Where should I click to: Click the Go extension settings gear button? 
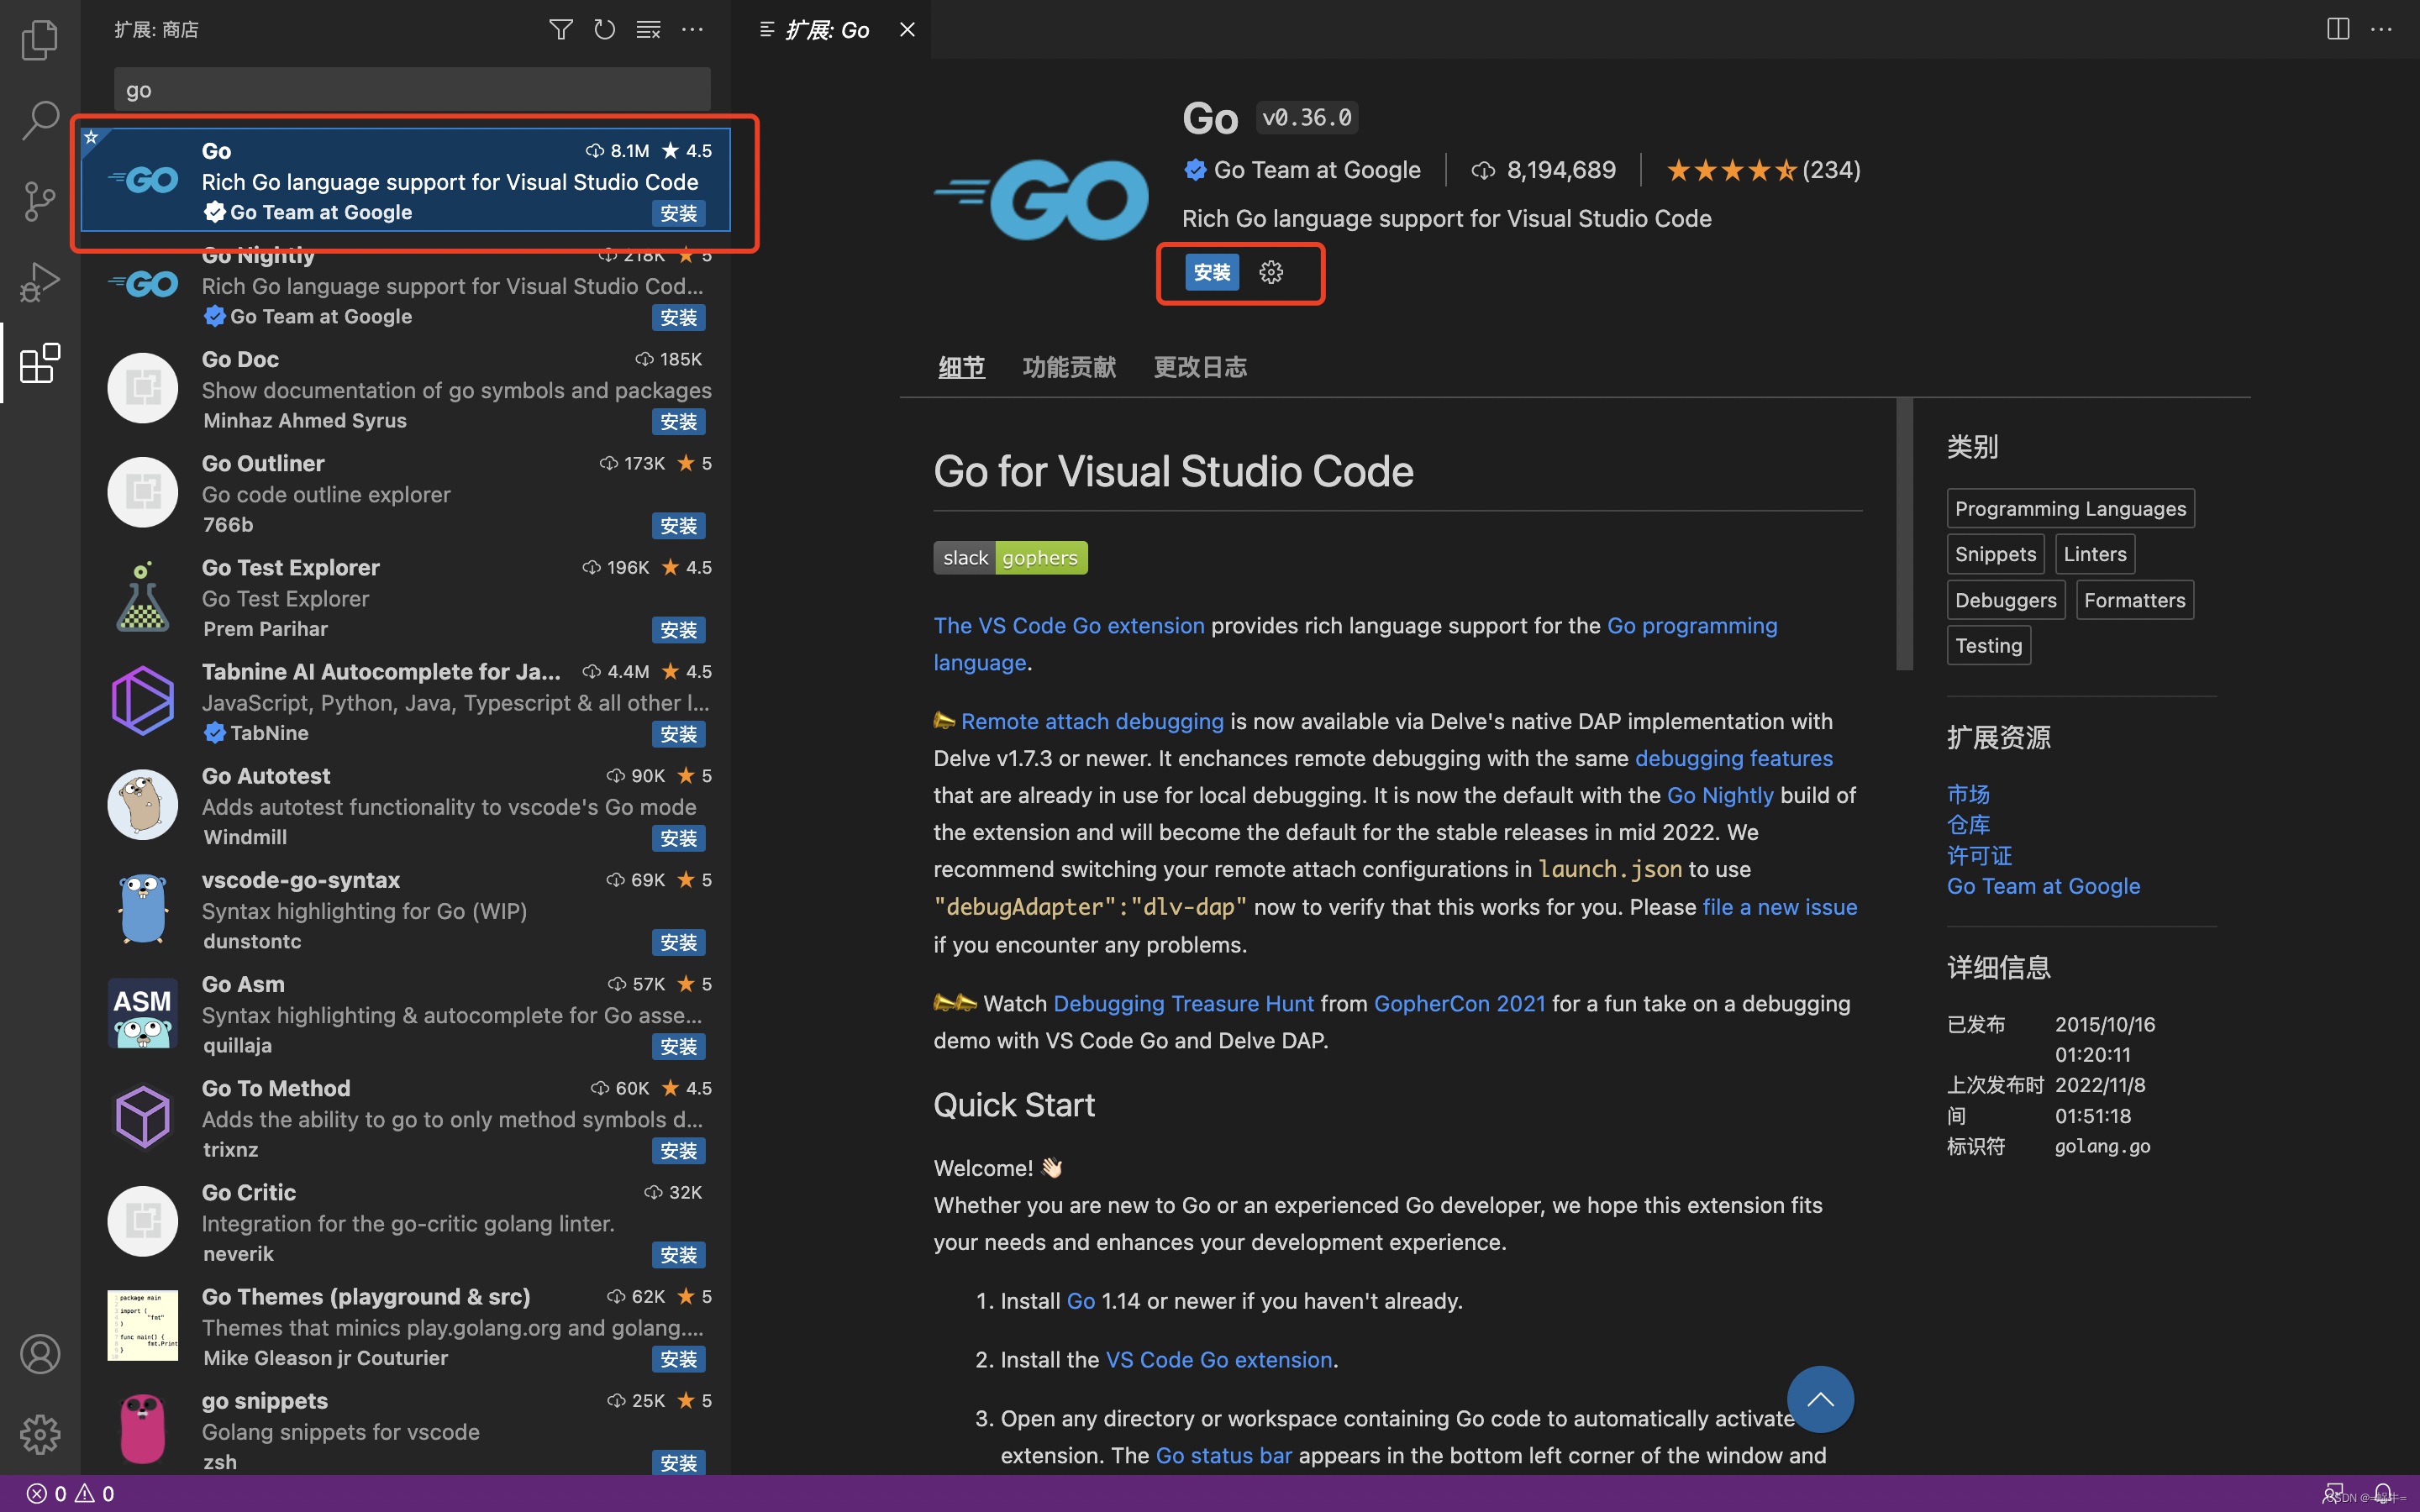tap(1274, 272)
